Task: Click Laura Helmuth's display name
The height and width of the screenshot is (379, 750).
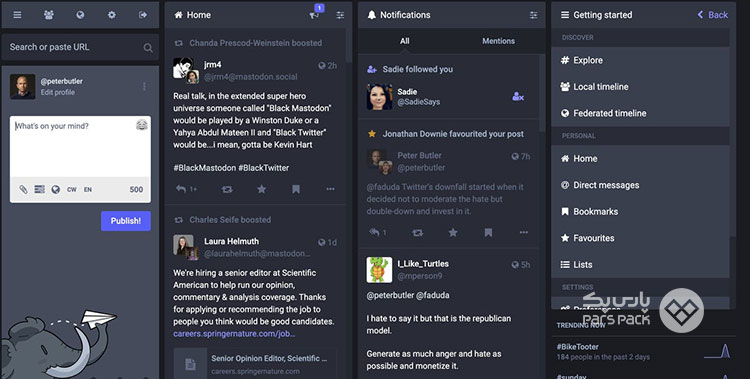Action: pyautogui.click(x=232, y=242)
